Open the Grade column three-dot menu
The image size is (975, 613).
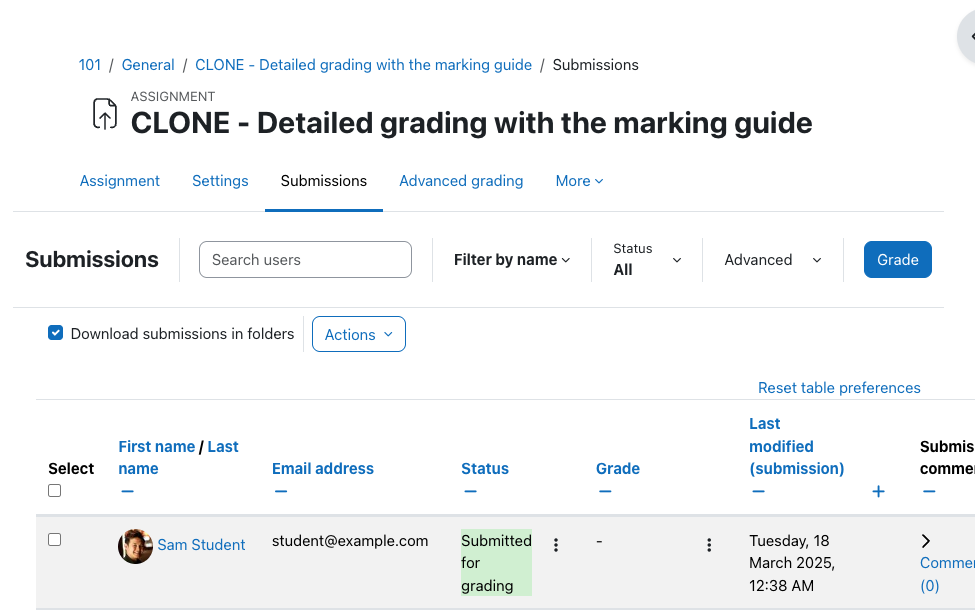point(709,545)
